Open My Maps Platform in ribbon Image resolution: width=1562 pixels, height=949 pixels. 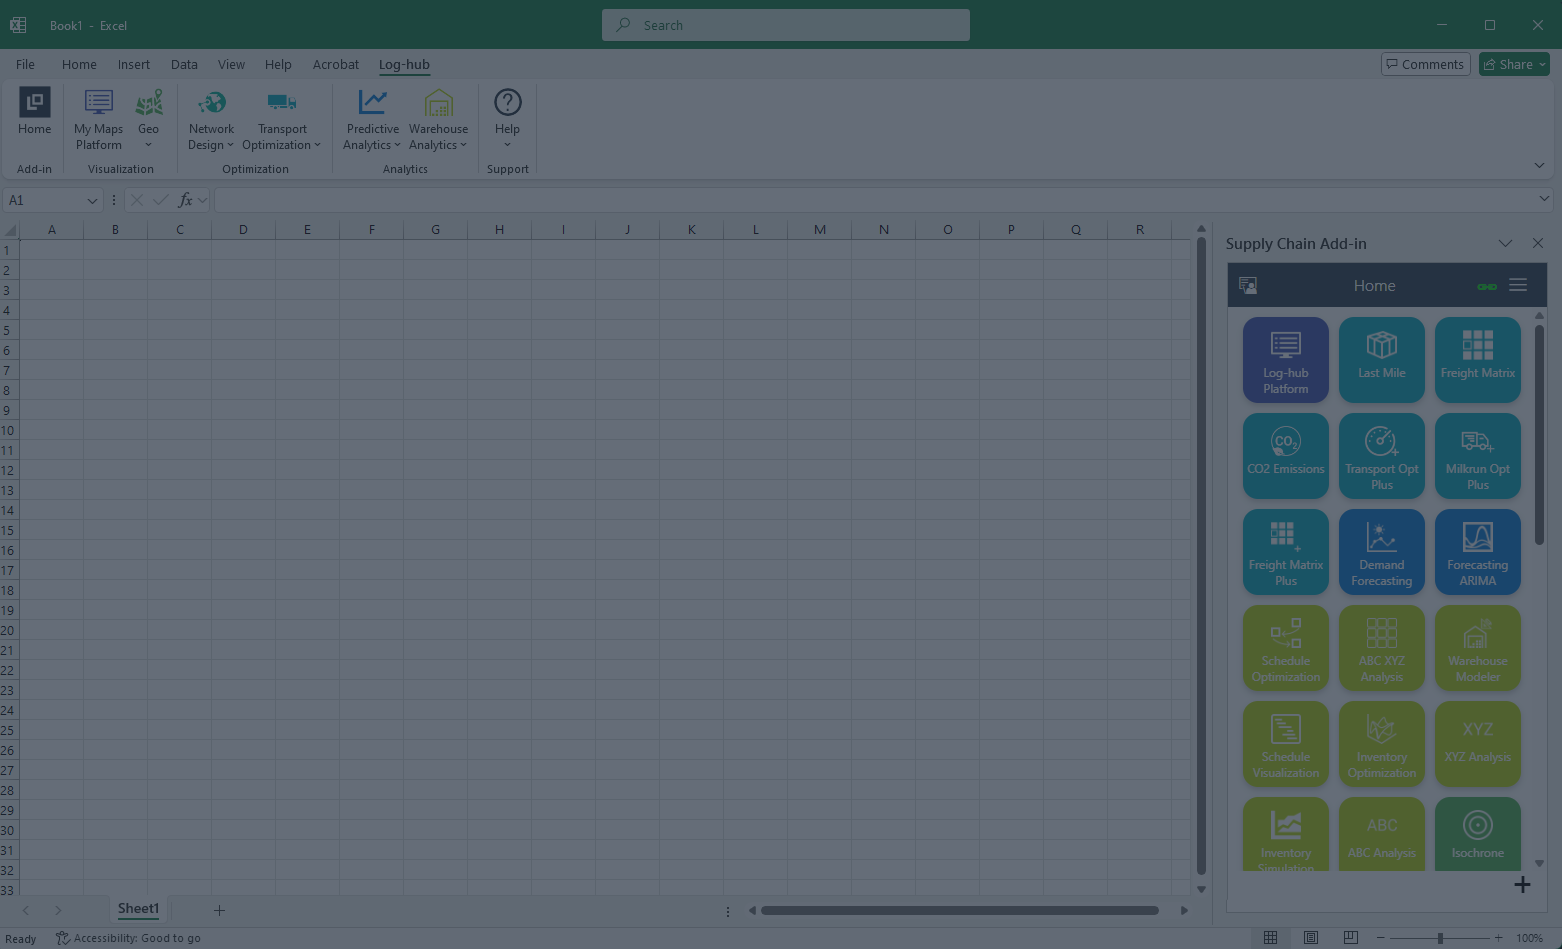(x=98, y=119)
